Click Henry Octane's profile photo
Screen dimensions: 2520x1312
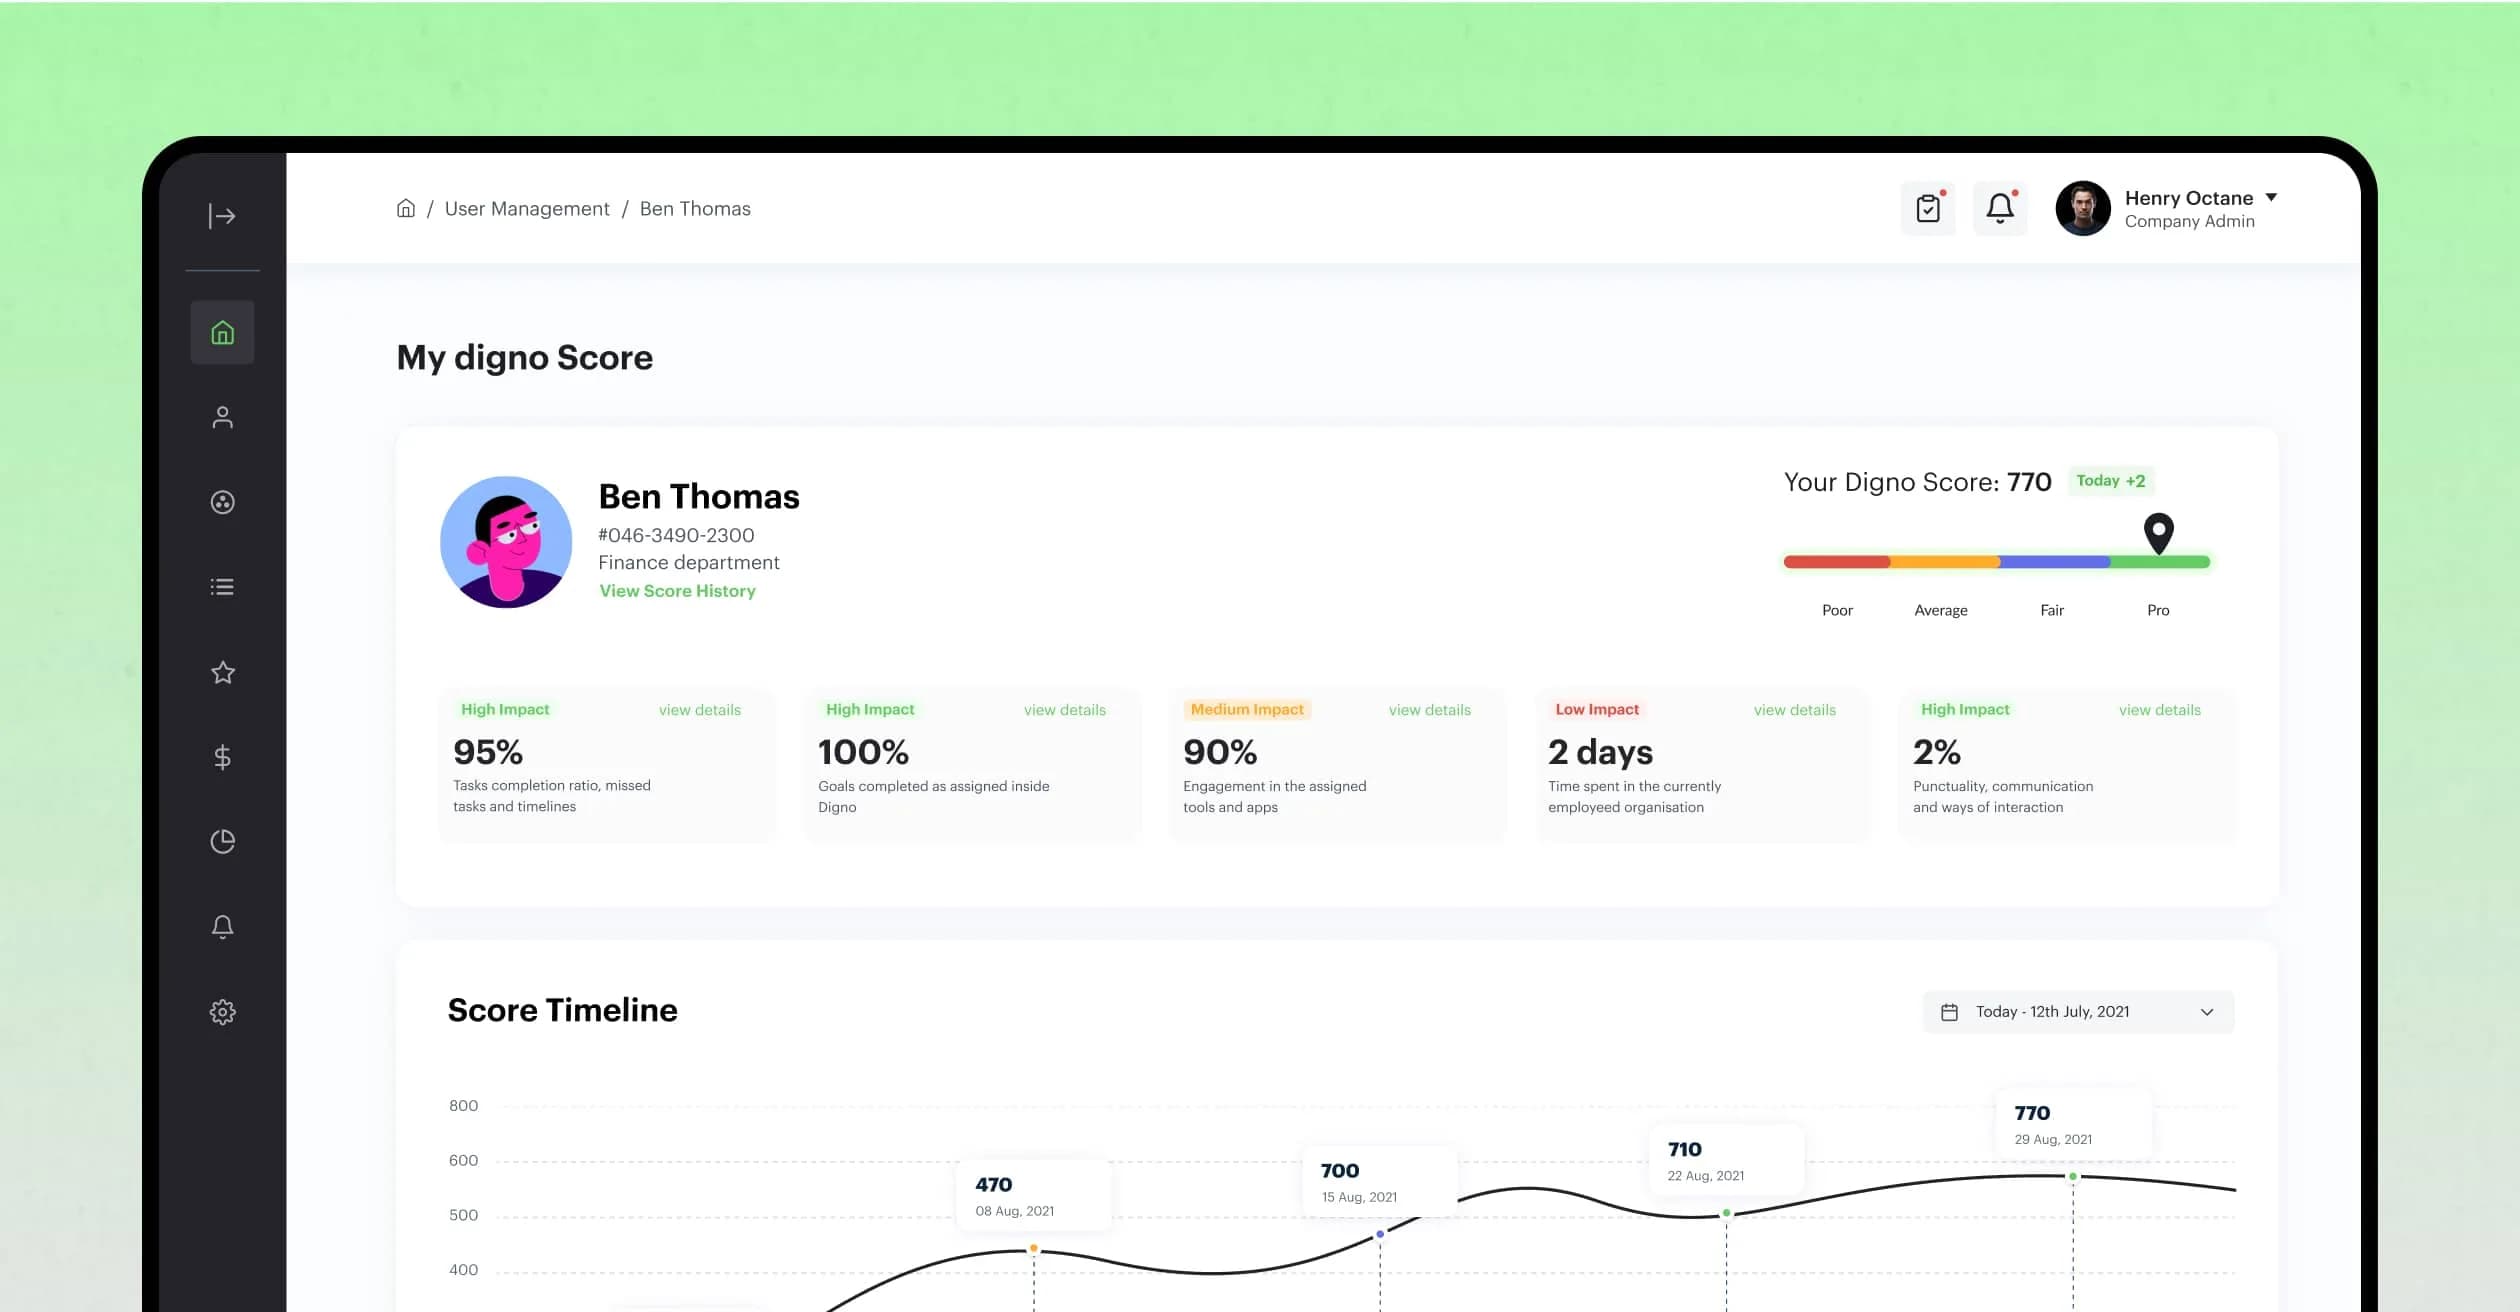(x=2083, y=208)
